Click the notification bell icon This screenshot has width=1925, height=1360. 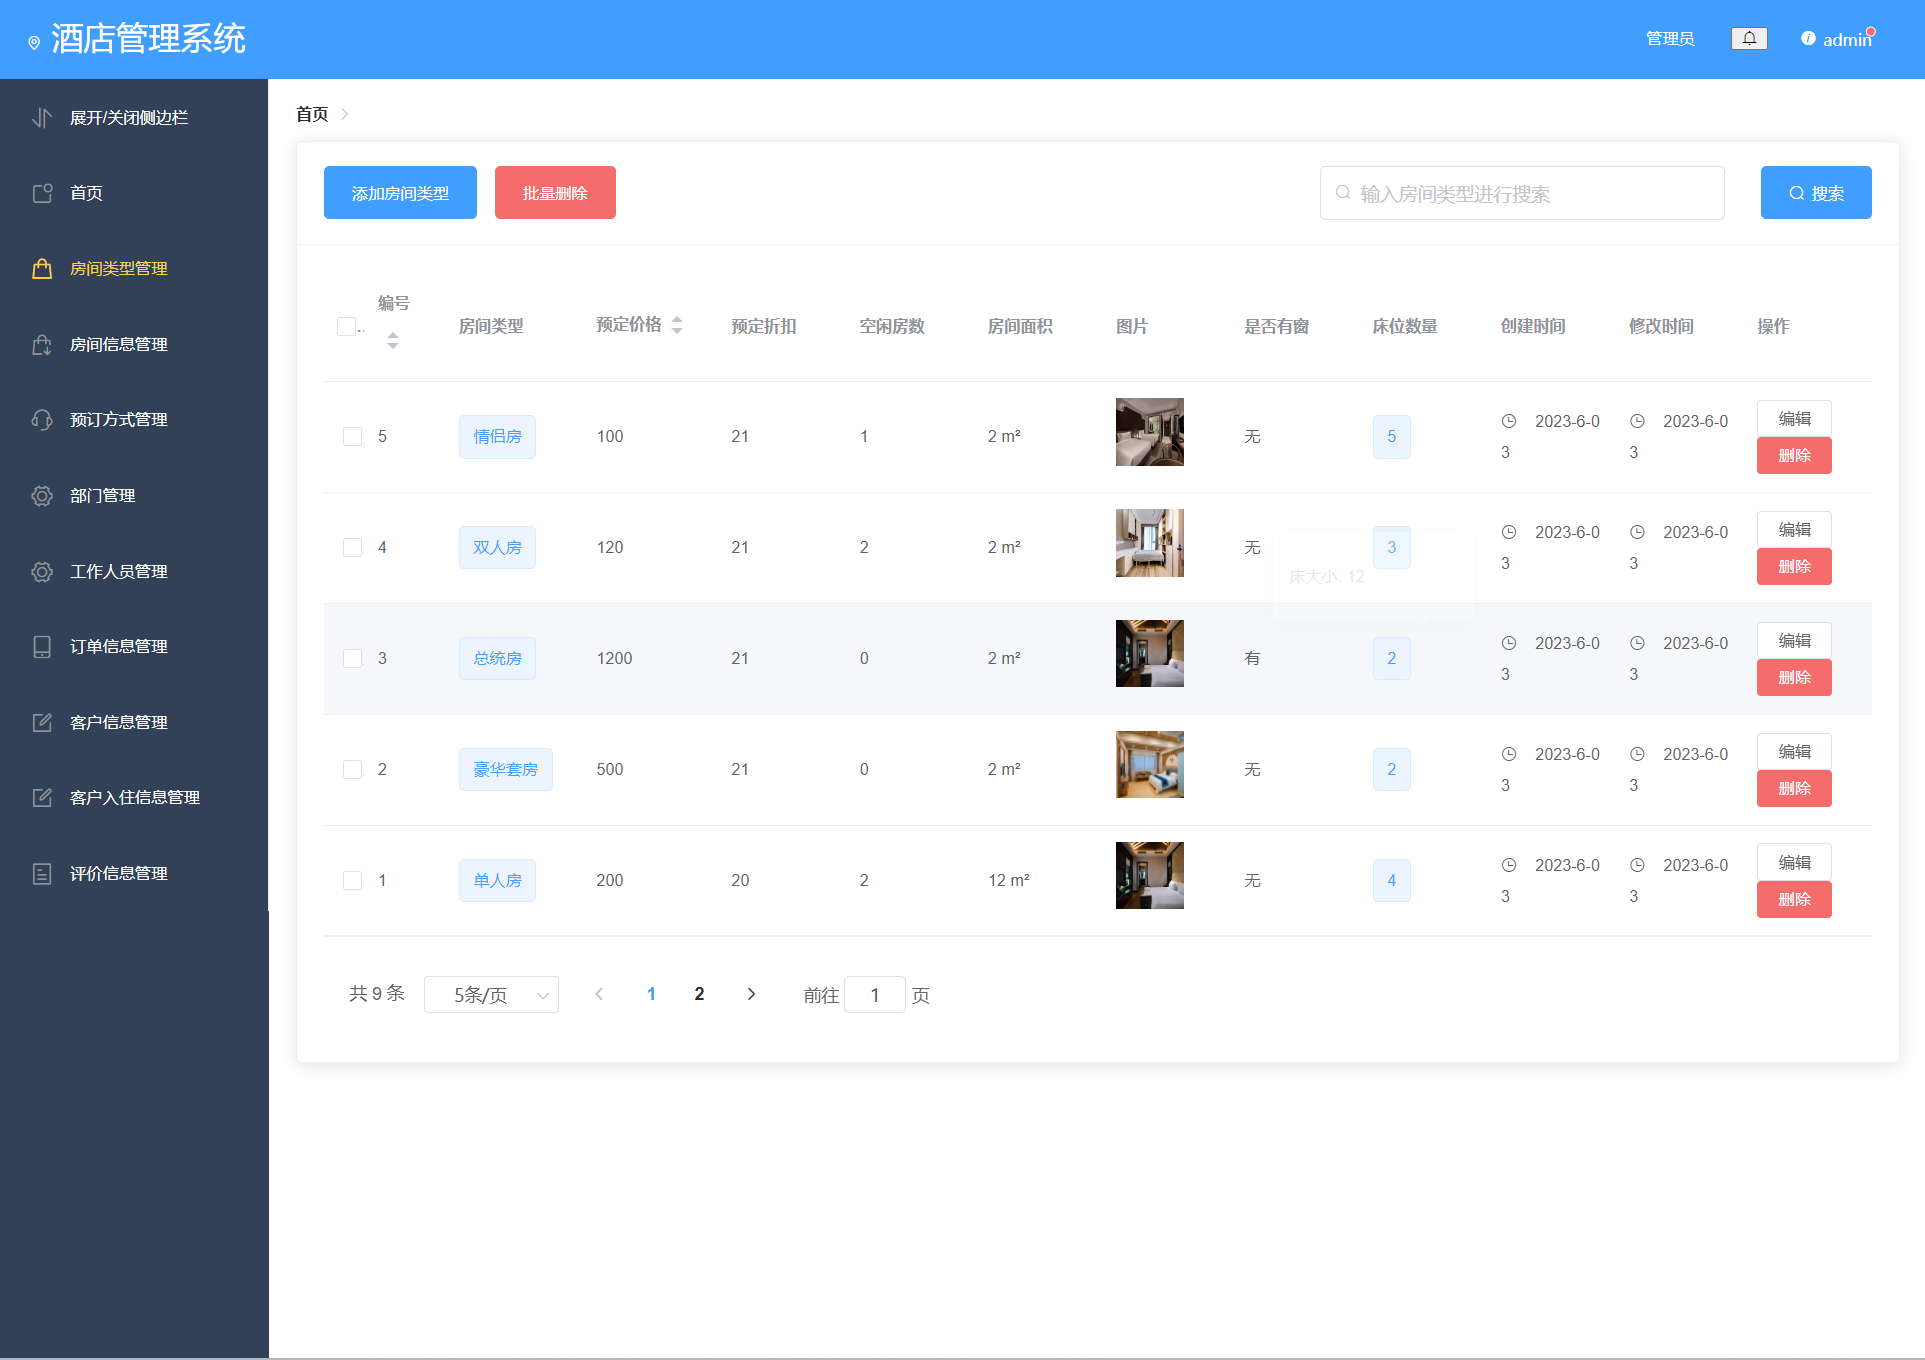(x=1749, y=39)
